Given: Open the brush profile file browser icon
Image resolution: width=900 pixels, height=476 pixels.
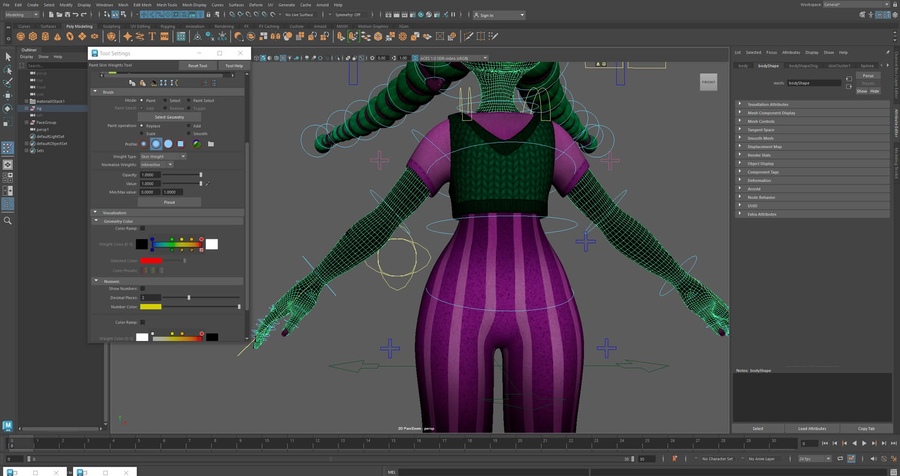Looking at the screenshot, I should (211, 144).
